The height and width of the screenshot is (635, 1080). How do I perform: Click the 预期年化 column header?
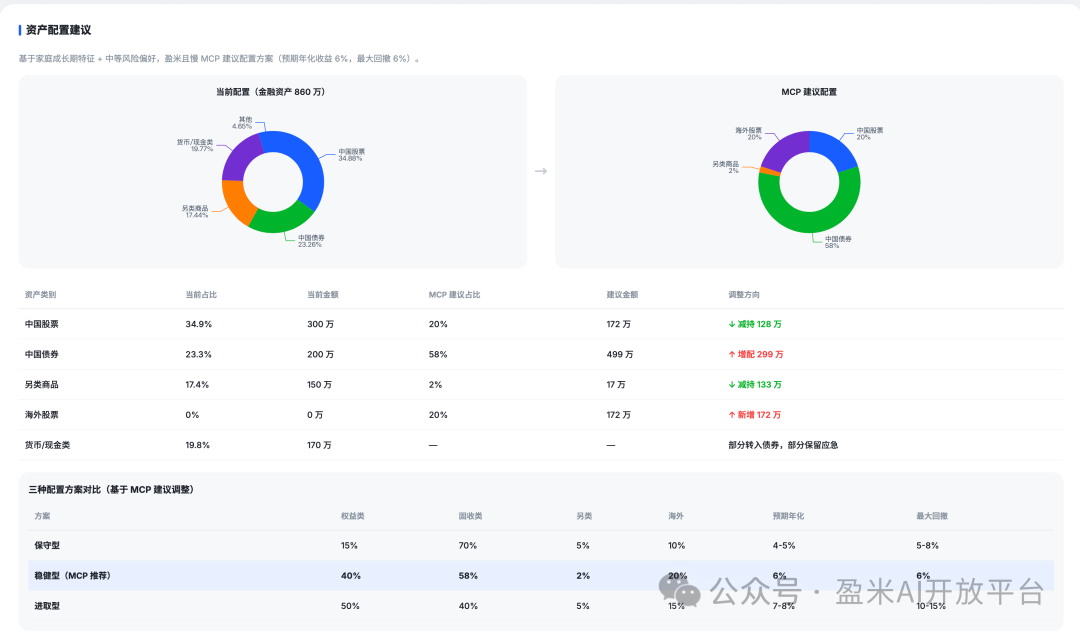789,516
